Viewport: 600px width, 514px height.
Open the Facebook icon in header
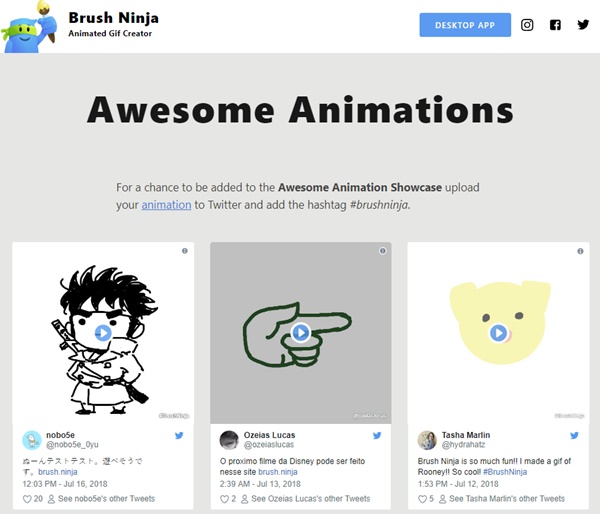(555, 25)
